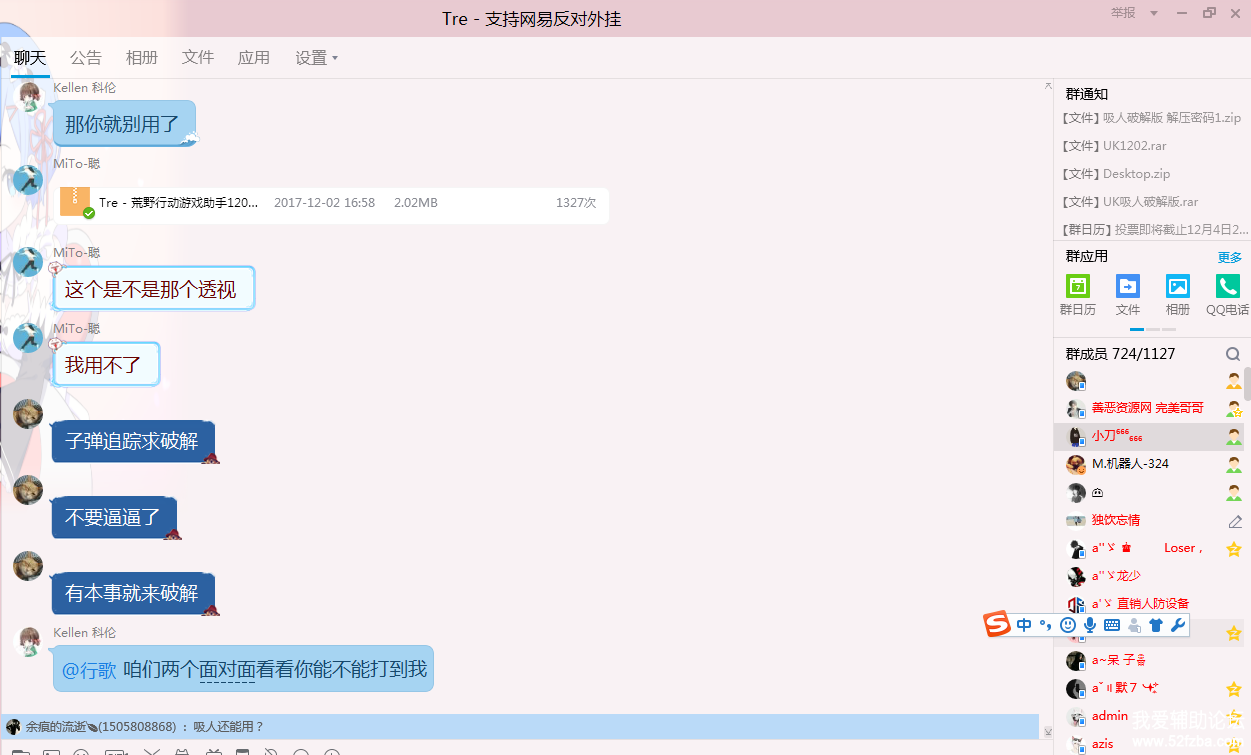Click the 群成员 724/1127 header
The height and width of the screenshot is (755, 1251).
[1120, 354]
